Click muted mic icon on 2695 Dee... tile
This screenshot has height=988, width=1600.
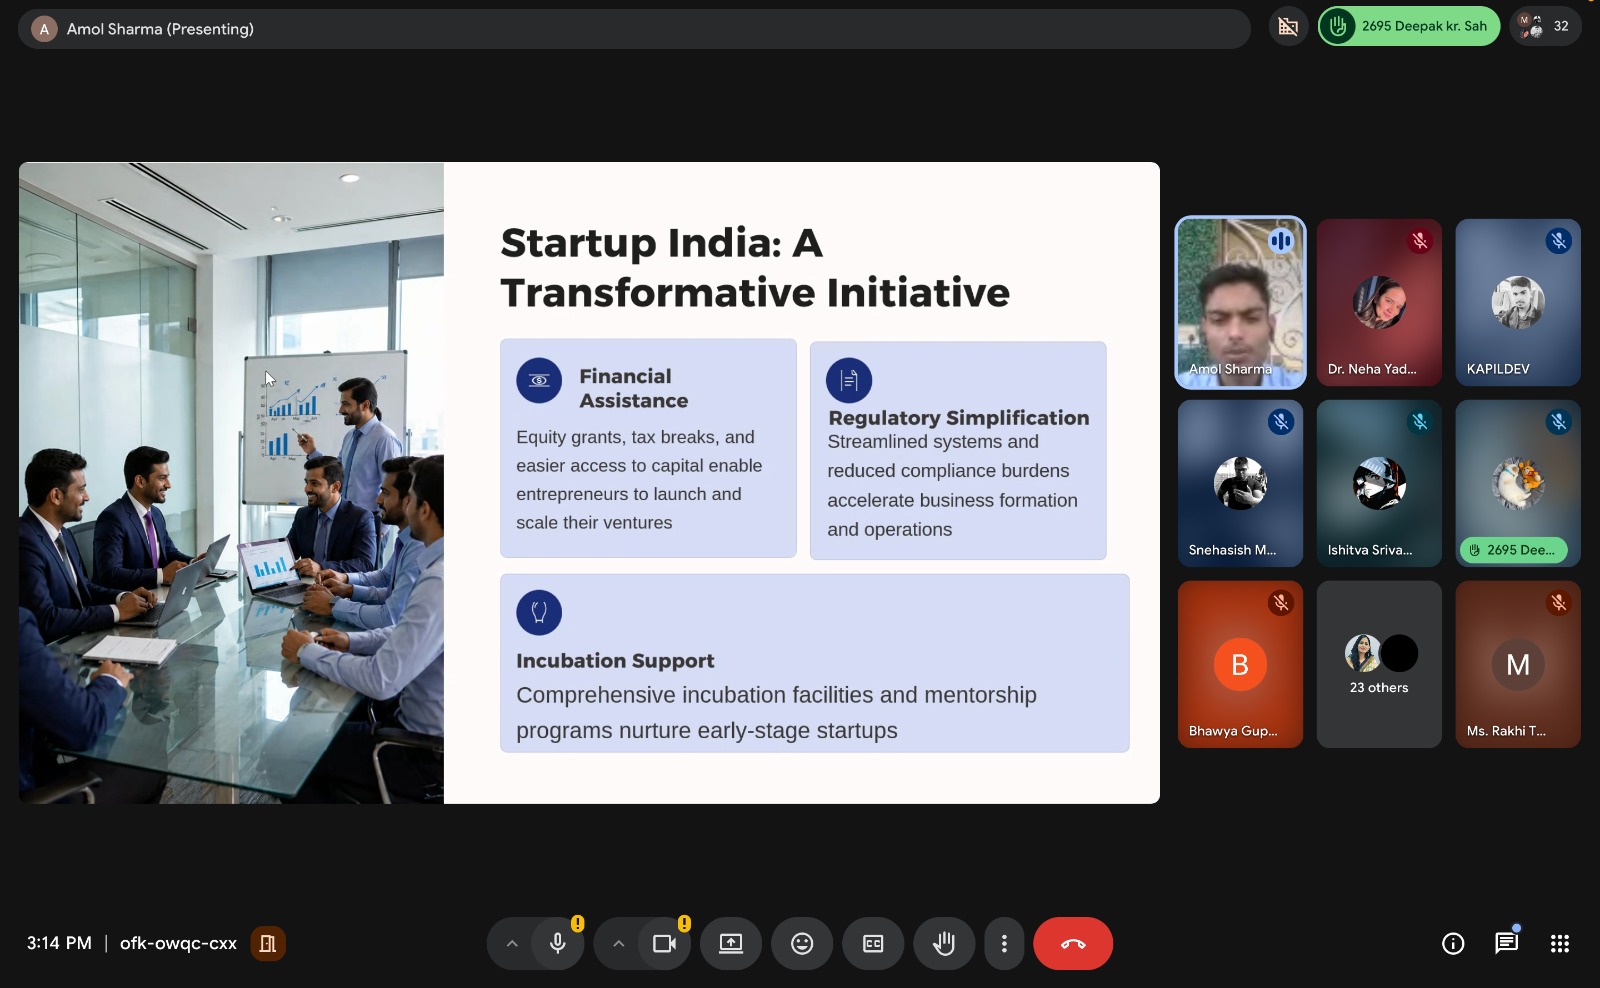[x=1559, y=422]
